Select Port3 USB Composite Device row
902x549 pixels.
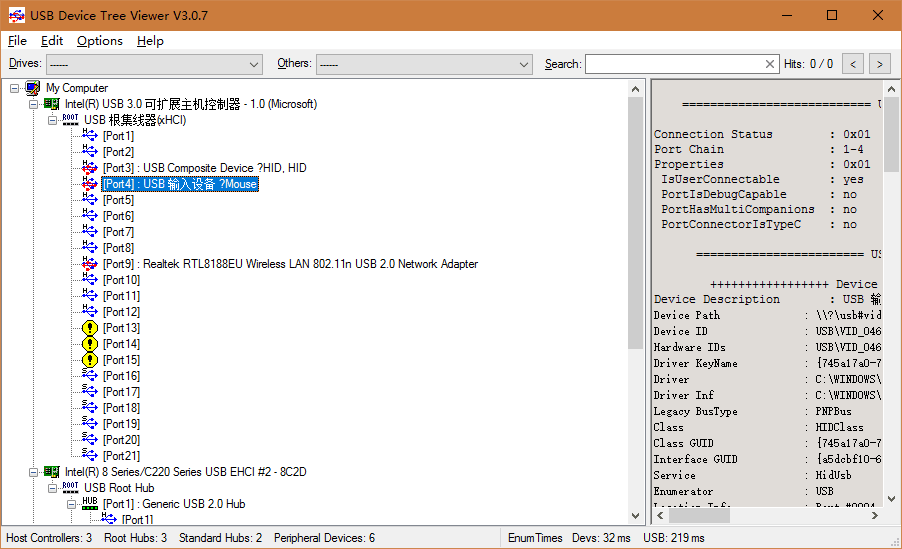point(205,168)
